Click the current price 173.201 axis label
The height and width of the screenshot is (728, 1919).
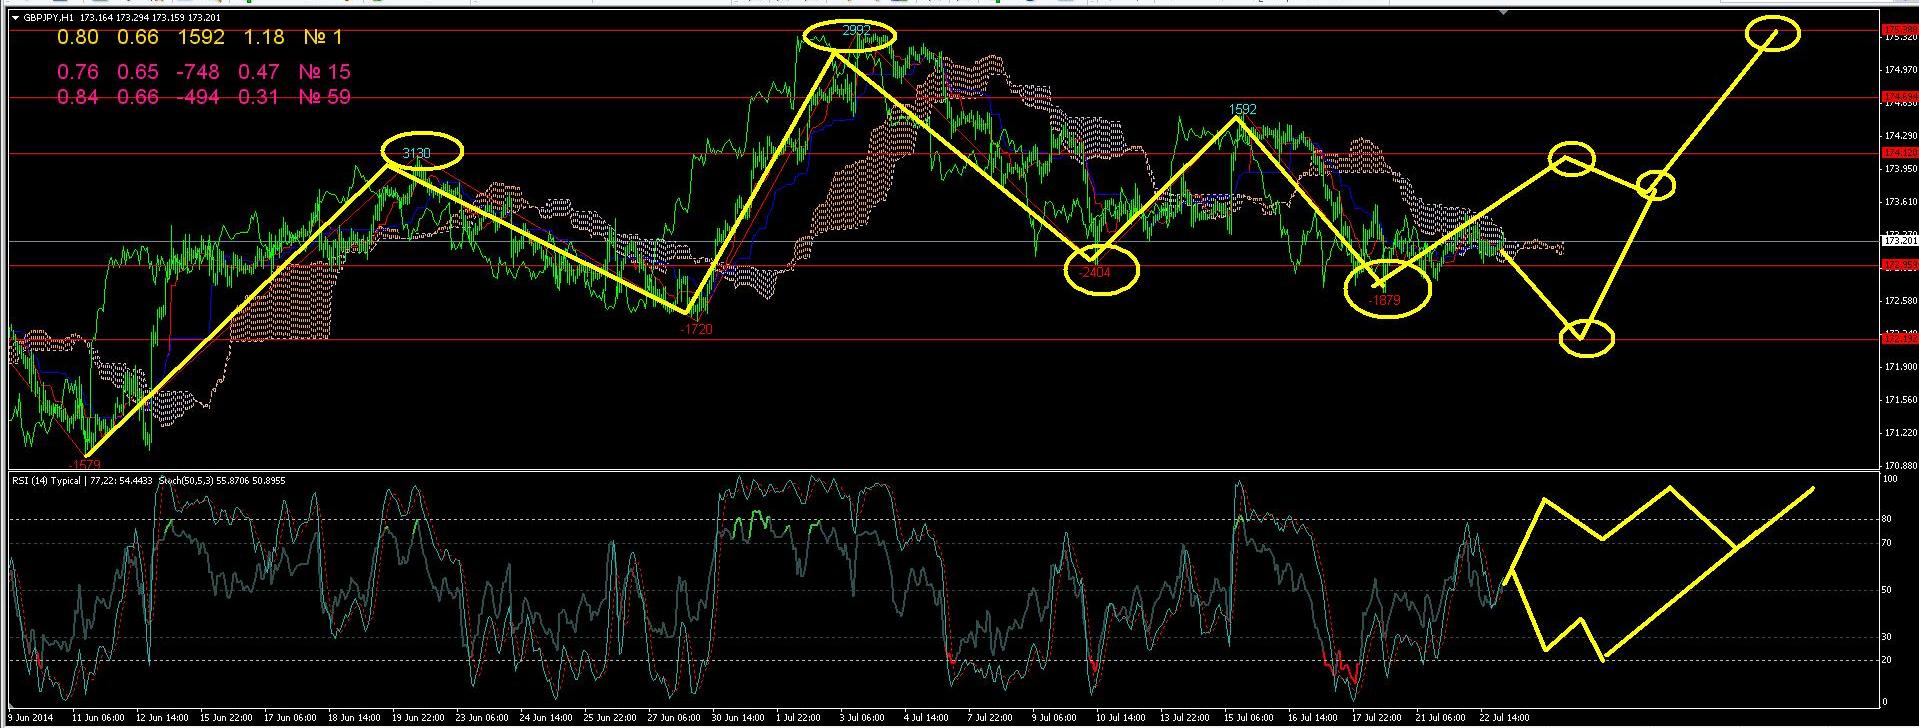(1899, 241)
